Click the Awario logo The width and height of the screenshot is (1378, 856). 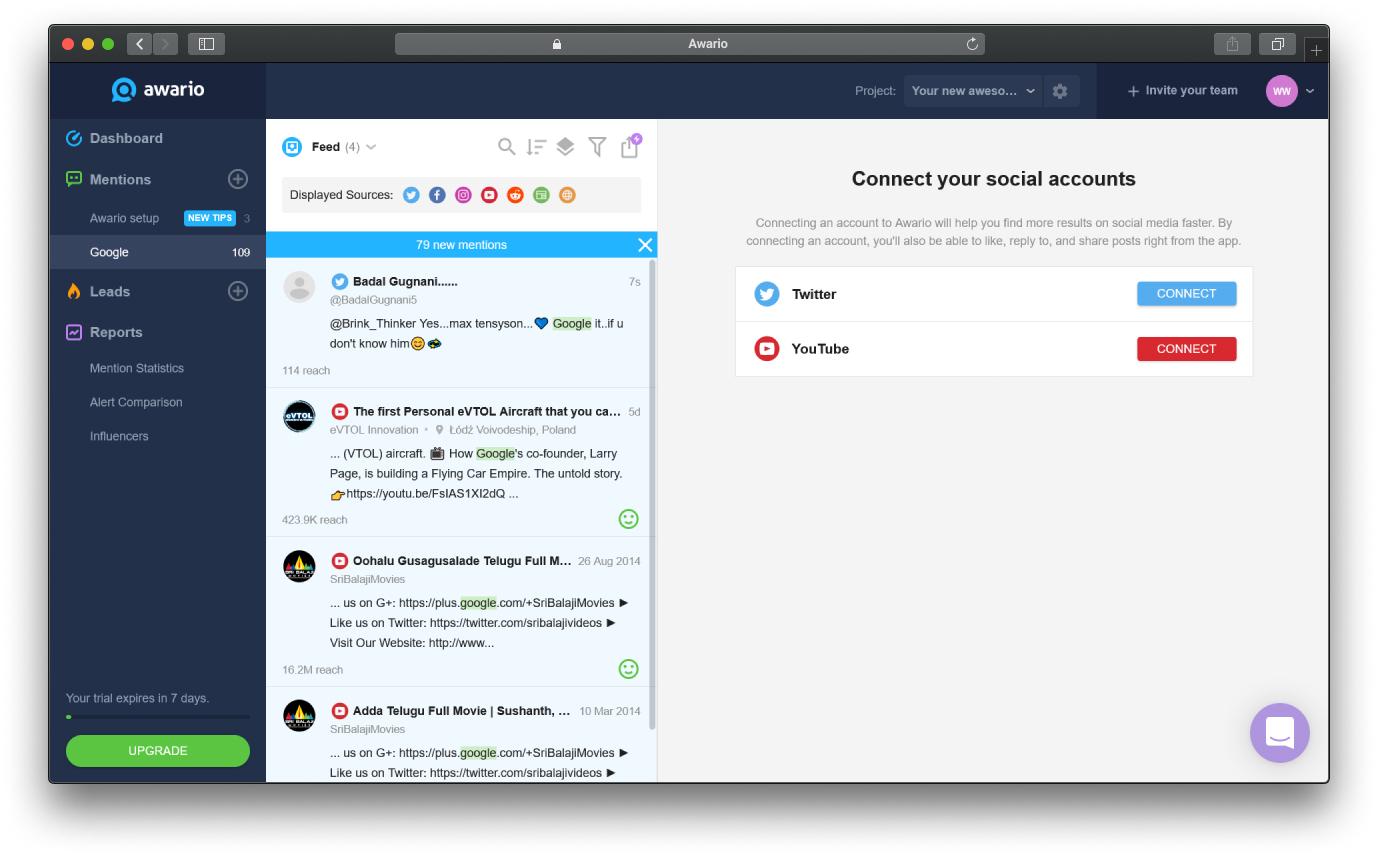pyautogui.click(x=158, y=90)
